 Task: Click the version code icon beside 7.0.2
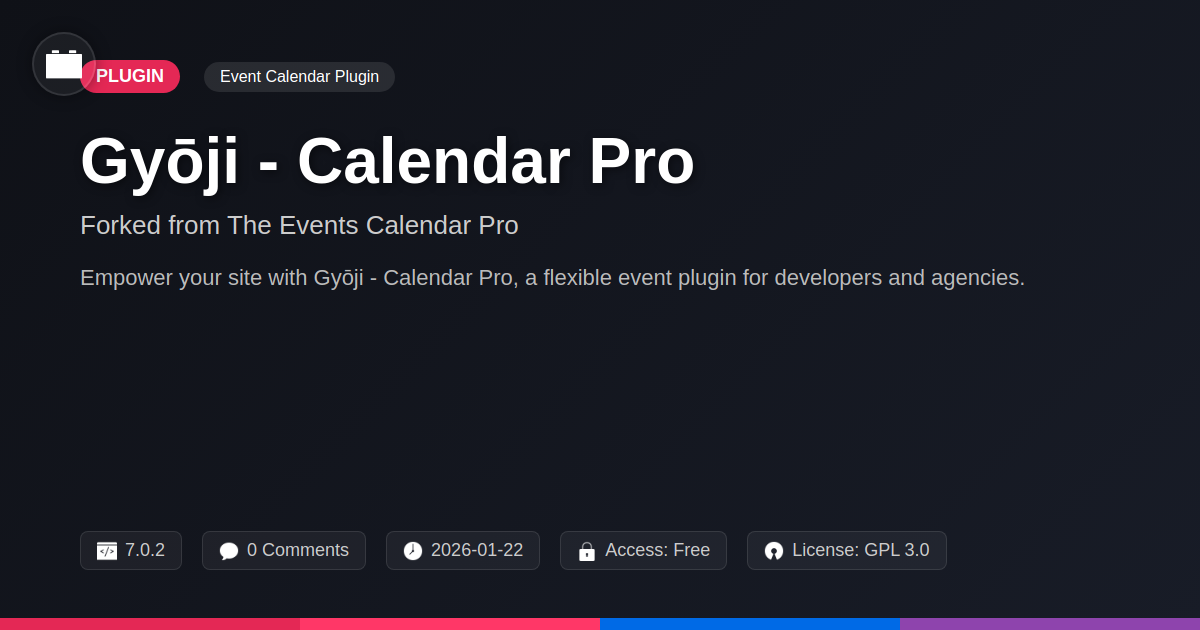[x=107, y=551]
